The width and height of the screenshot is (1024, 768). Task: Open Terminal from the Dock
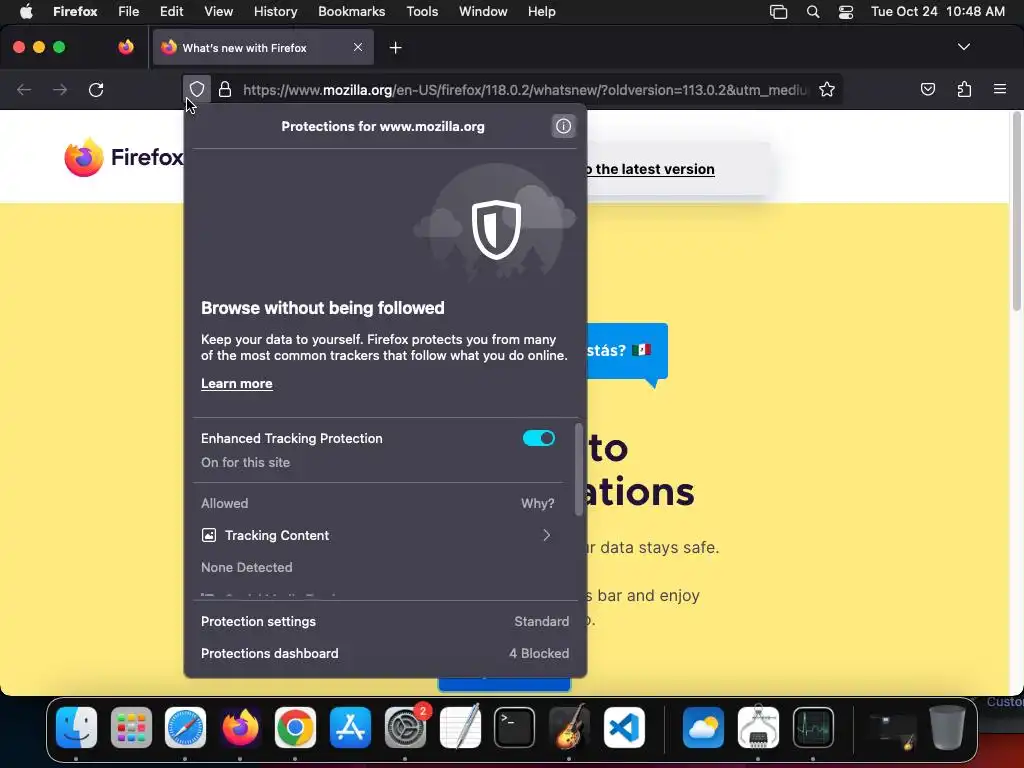[514, 727]
